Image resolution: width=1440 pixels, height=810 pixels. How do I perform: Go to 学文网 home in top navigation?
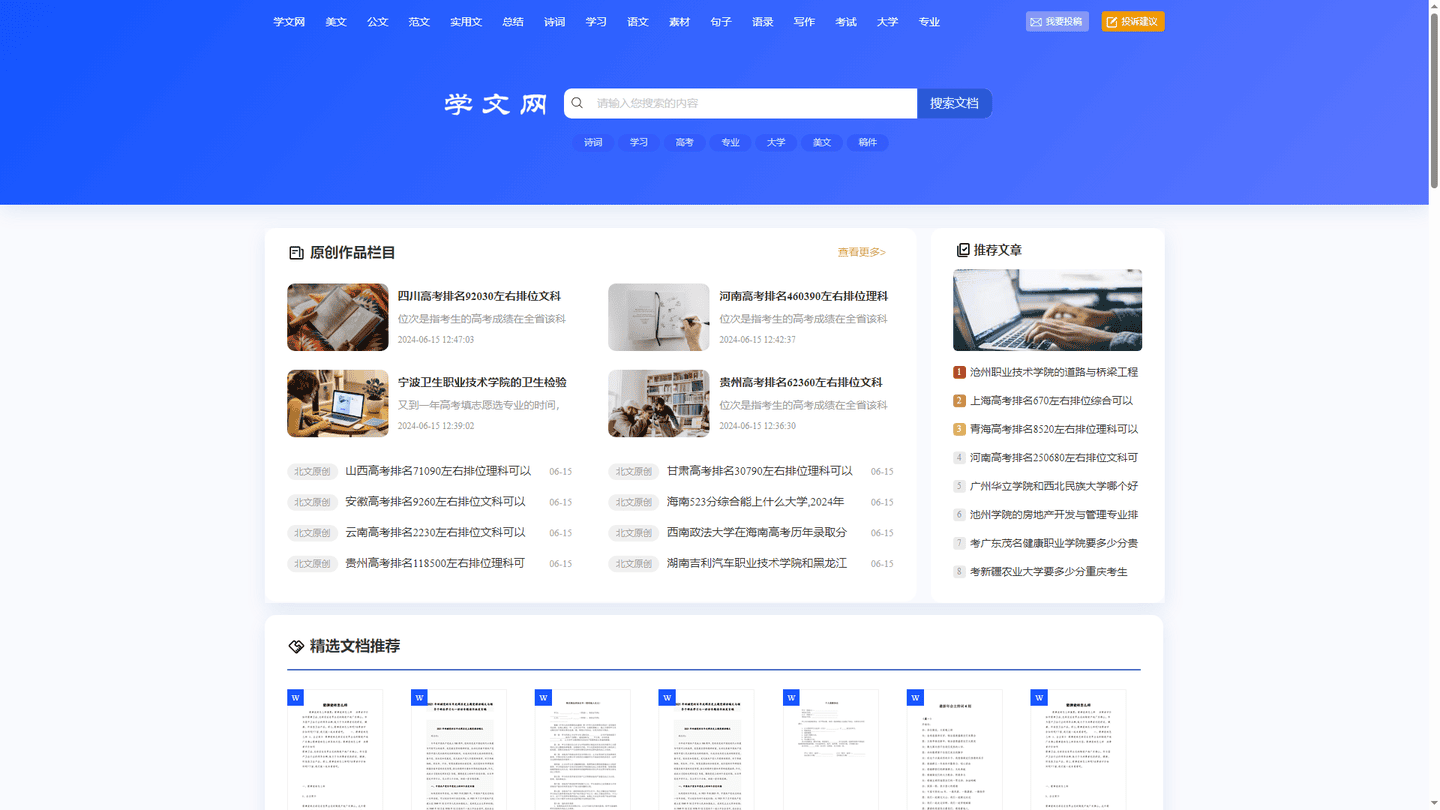click(289, 22)
